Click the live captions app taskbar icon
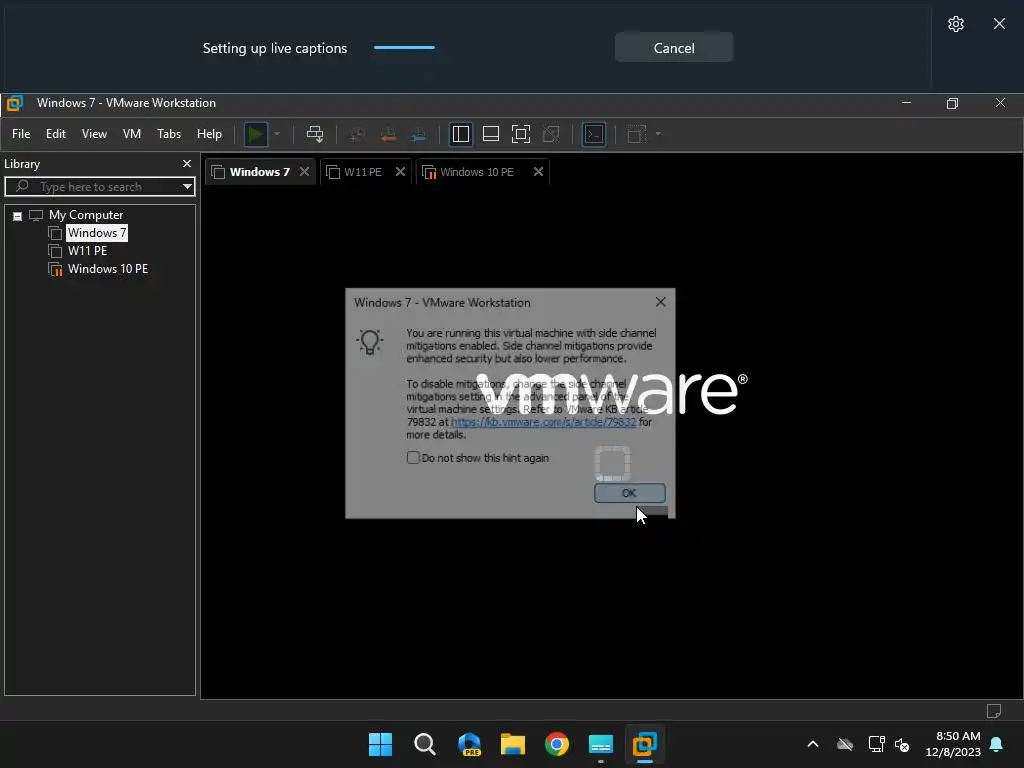The width and height of the screenshot is (1024, 768). click(601, 744)
